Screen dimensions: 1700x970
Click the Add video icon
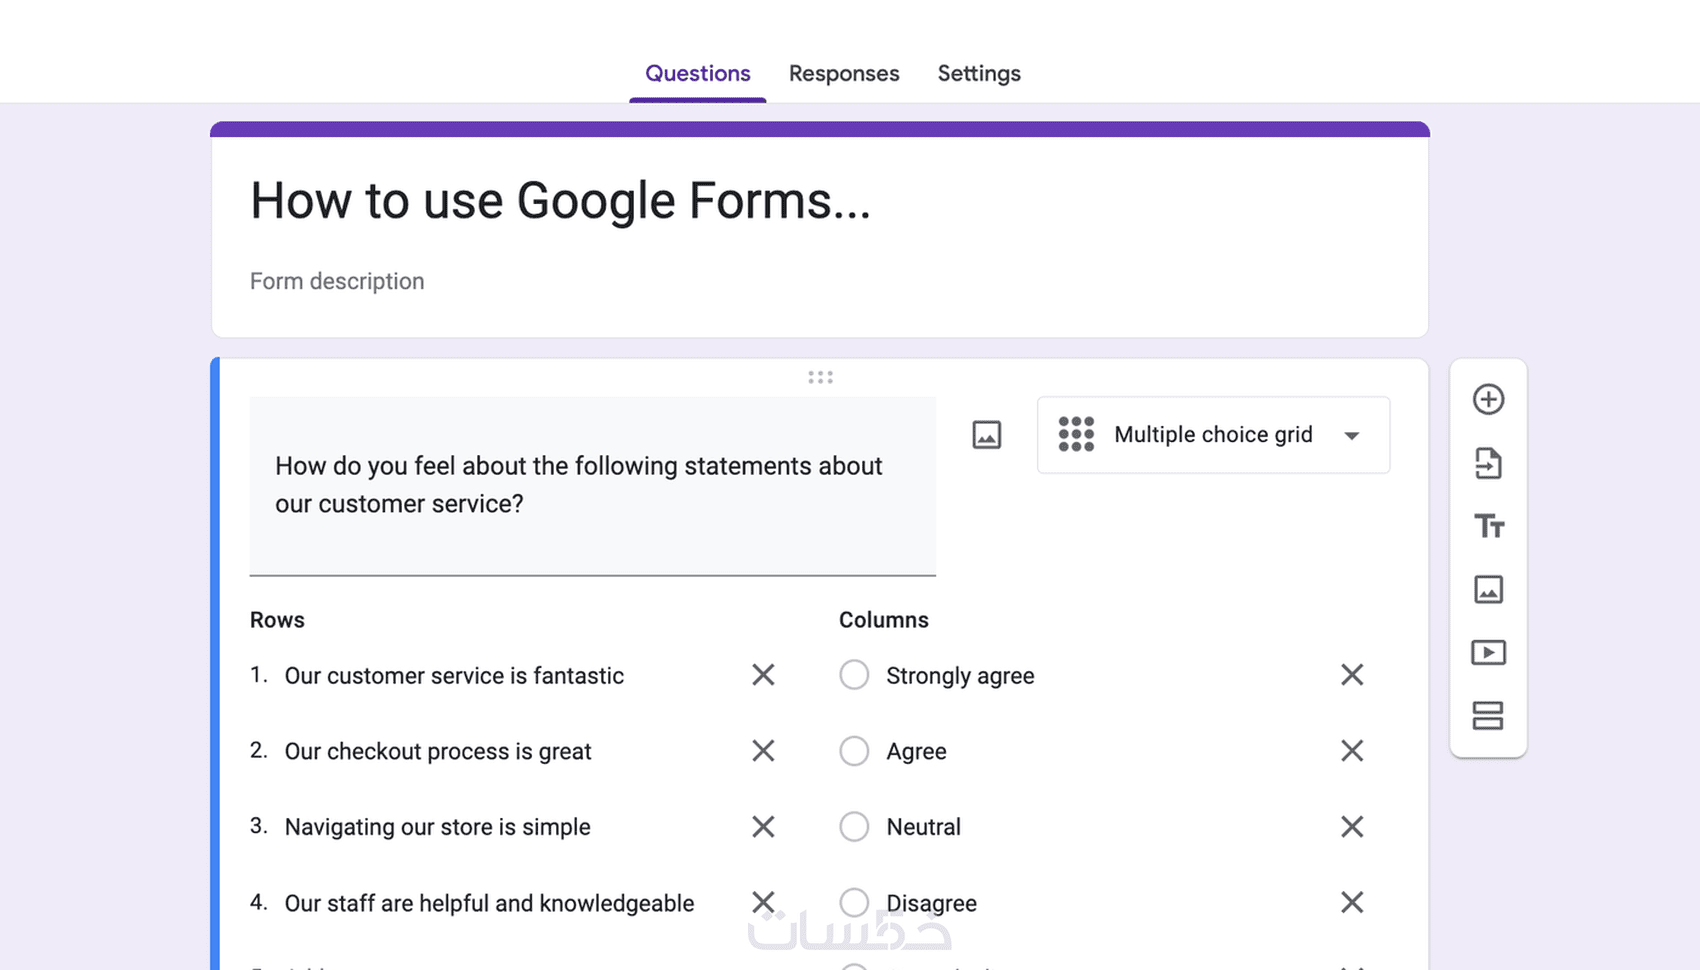[x=1488, y=653]
